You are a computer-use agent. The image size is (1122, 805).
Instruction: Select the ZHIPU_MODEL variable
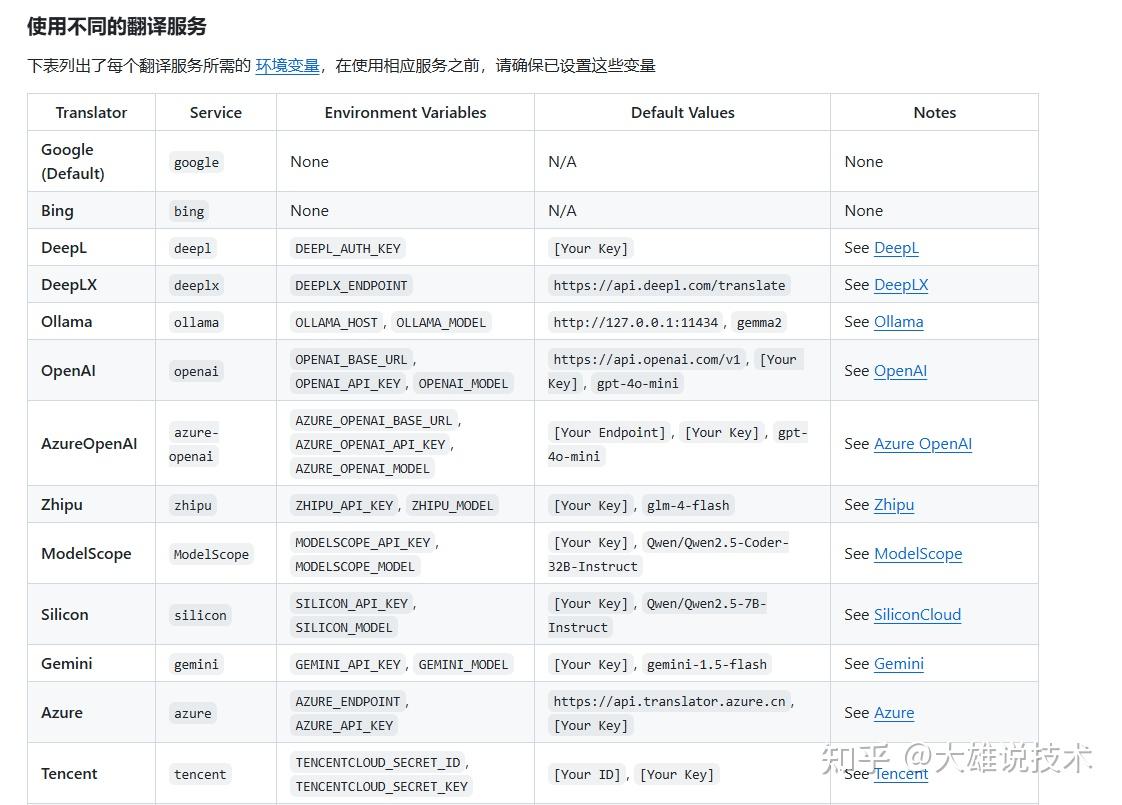[x=452, y=506]
